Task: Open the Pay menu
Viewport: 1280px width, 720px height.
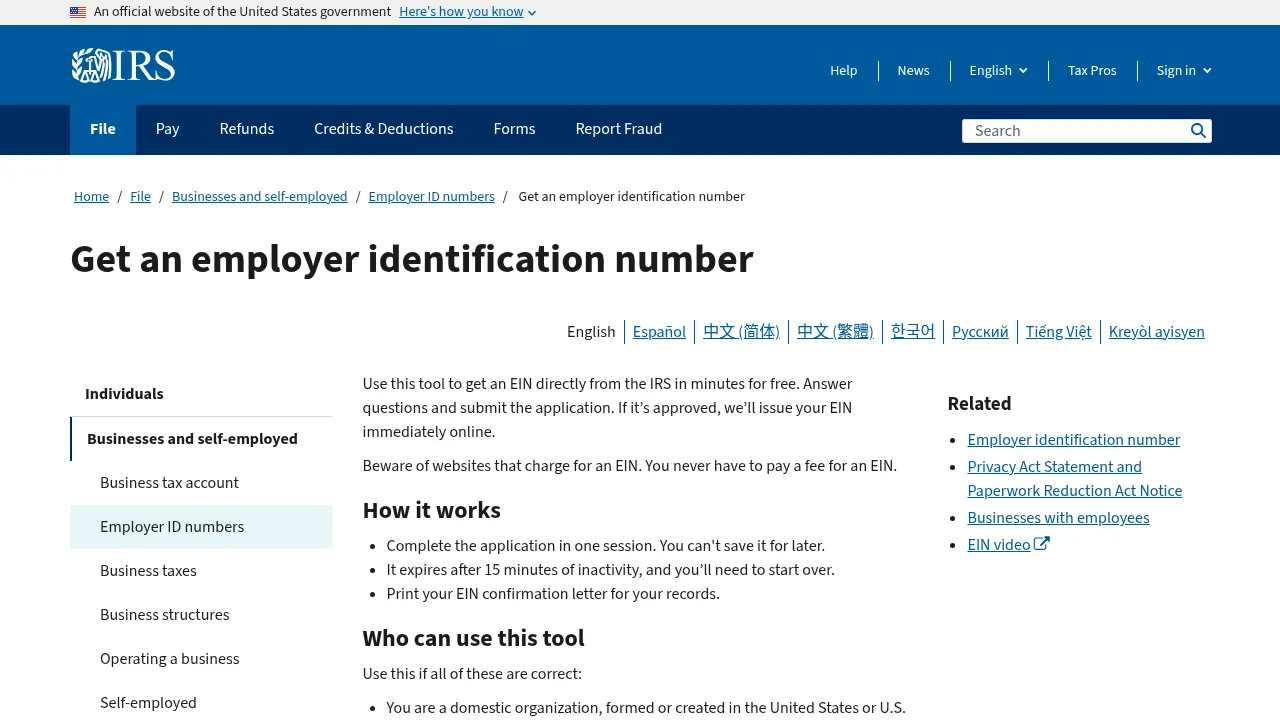Action: pyautogui.click(x=168, y=130)
